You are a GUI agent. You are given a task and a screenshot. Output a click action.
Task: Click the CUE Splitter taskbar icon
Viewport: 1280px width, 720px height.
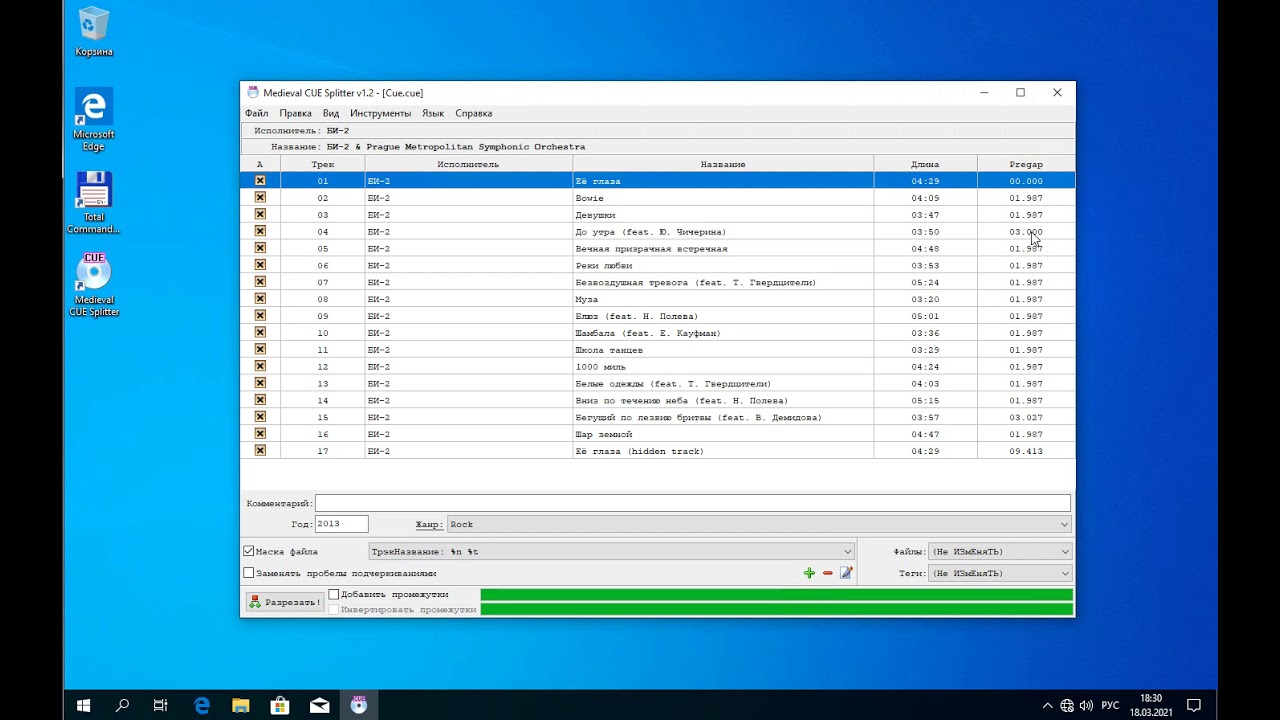coord(359,705)
